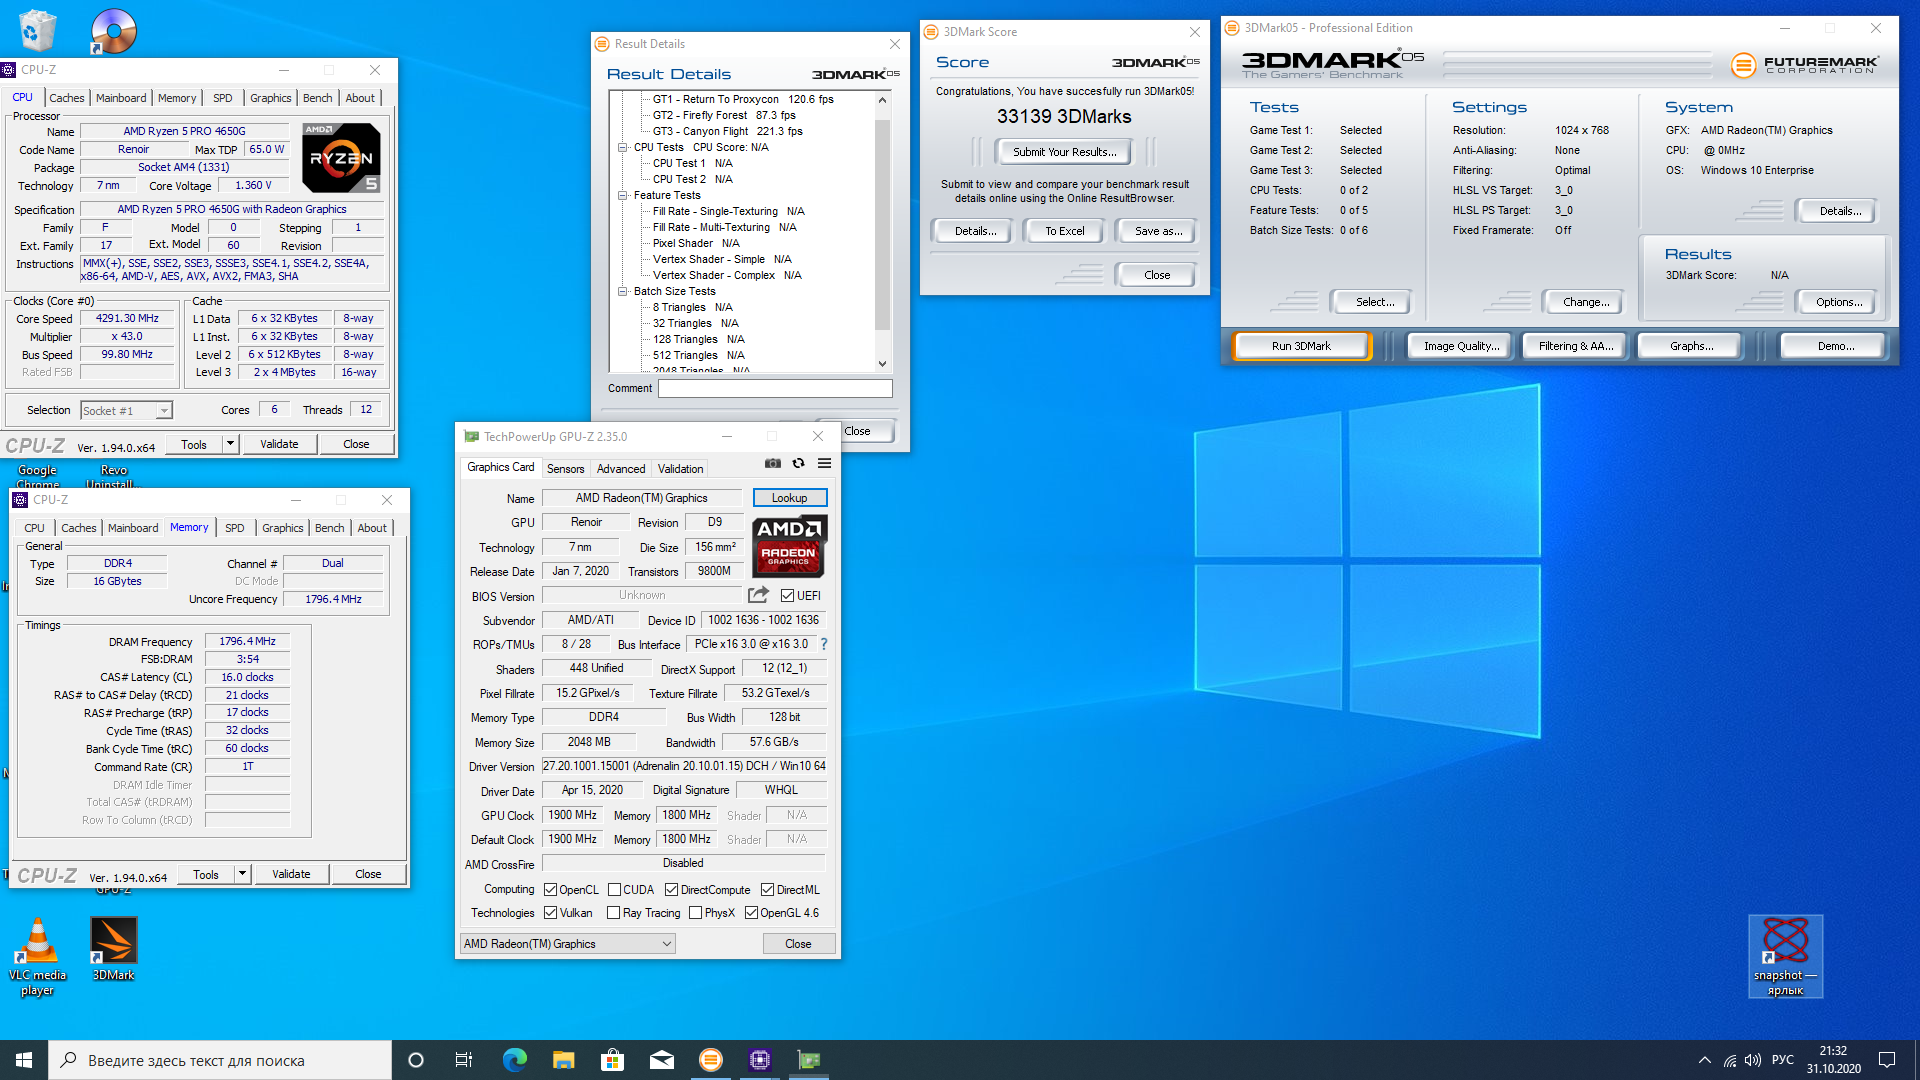Click the Lookup button in GPU-Z
Image resolution: width=1920 pixels, height=1080 pixels.
tap(789, 498)
